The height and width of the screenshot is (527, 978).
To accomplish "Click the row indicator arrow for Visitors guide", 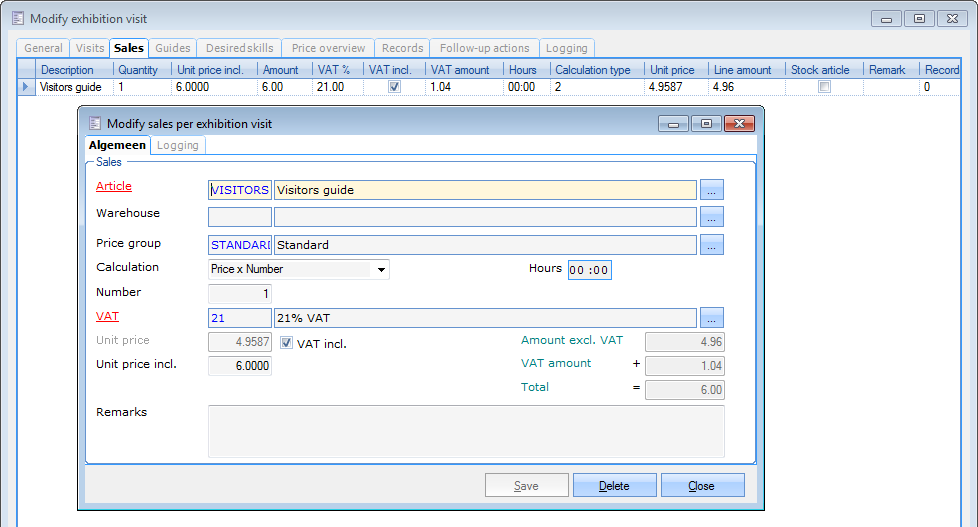I will point(26,87).
